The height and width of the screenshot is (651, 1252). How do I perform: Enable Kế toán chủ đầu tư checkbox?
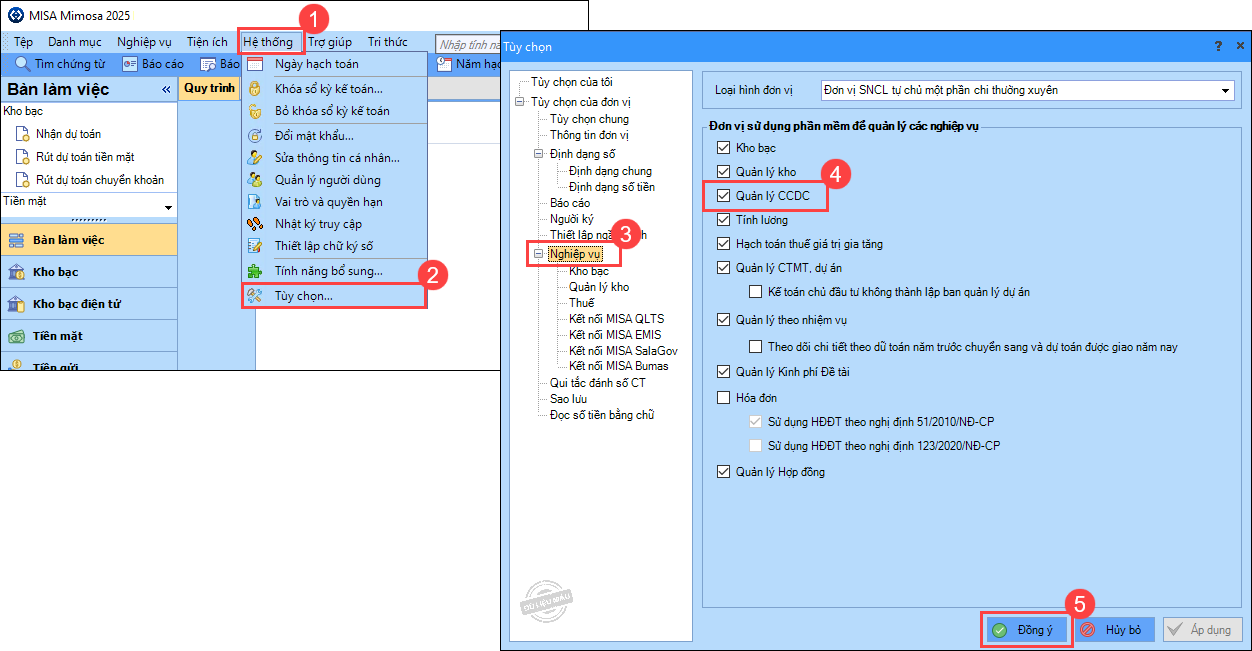coord(756,292)
